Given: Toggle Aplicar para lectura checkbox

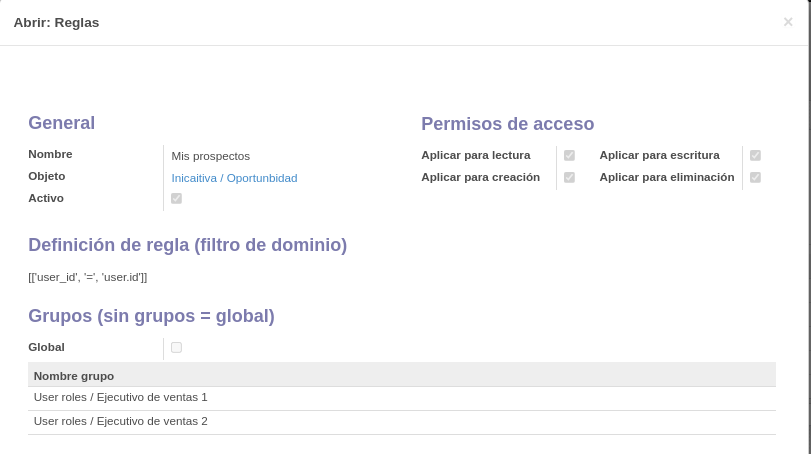Looking at the screenshot, I should tap(569, 156).
